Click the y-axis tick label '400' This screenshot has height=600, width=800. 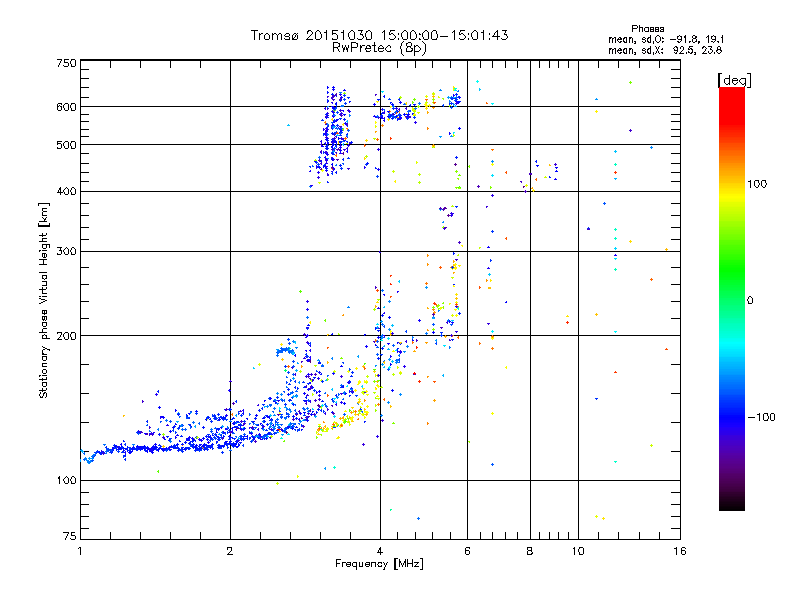(x=66, y=191)
